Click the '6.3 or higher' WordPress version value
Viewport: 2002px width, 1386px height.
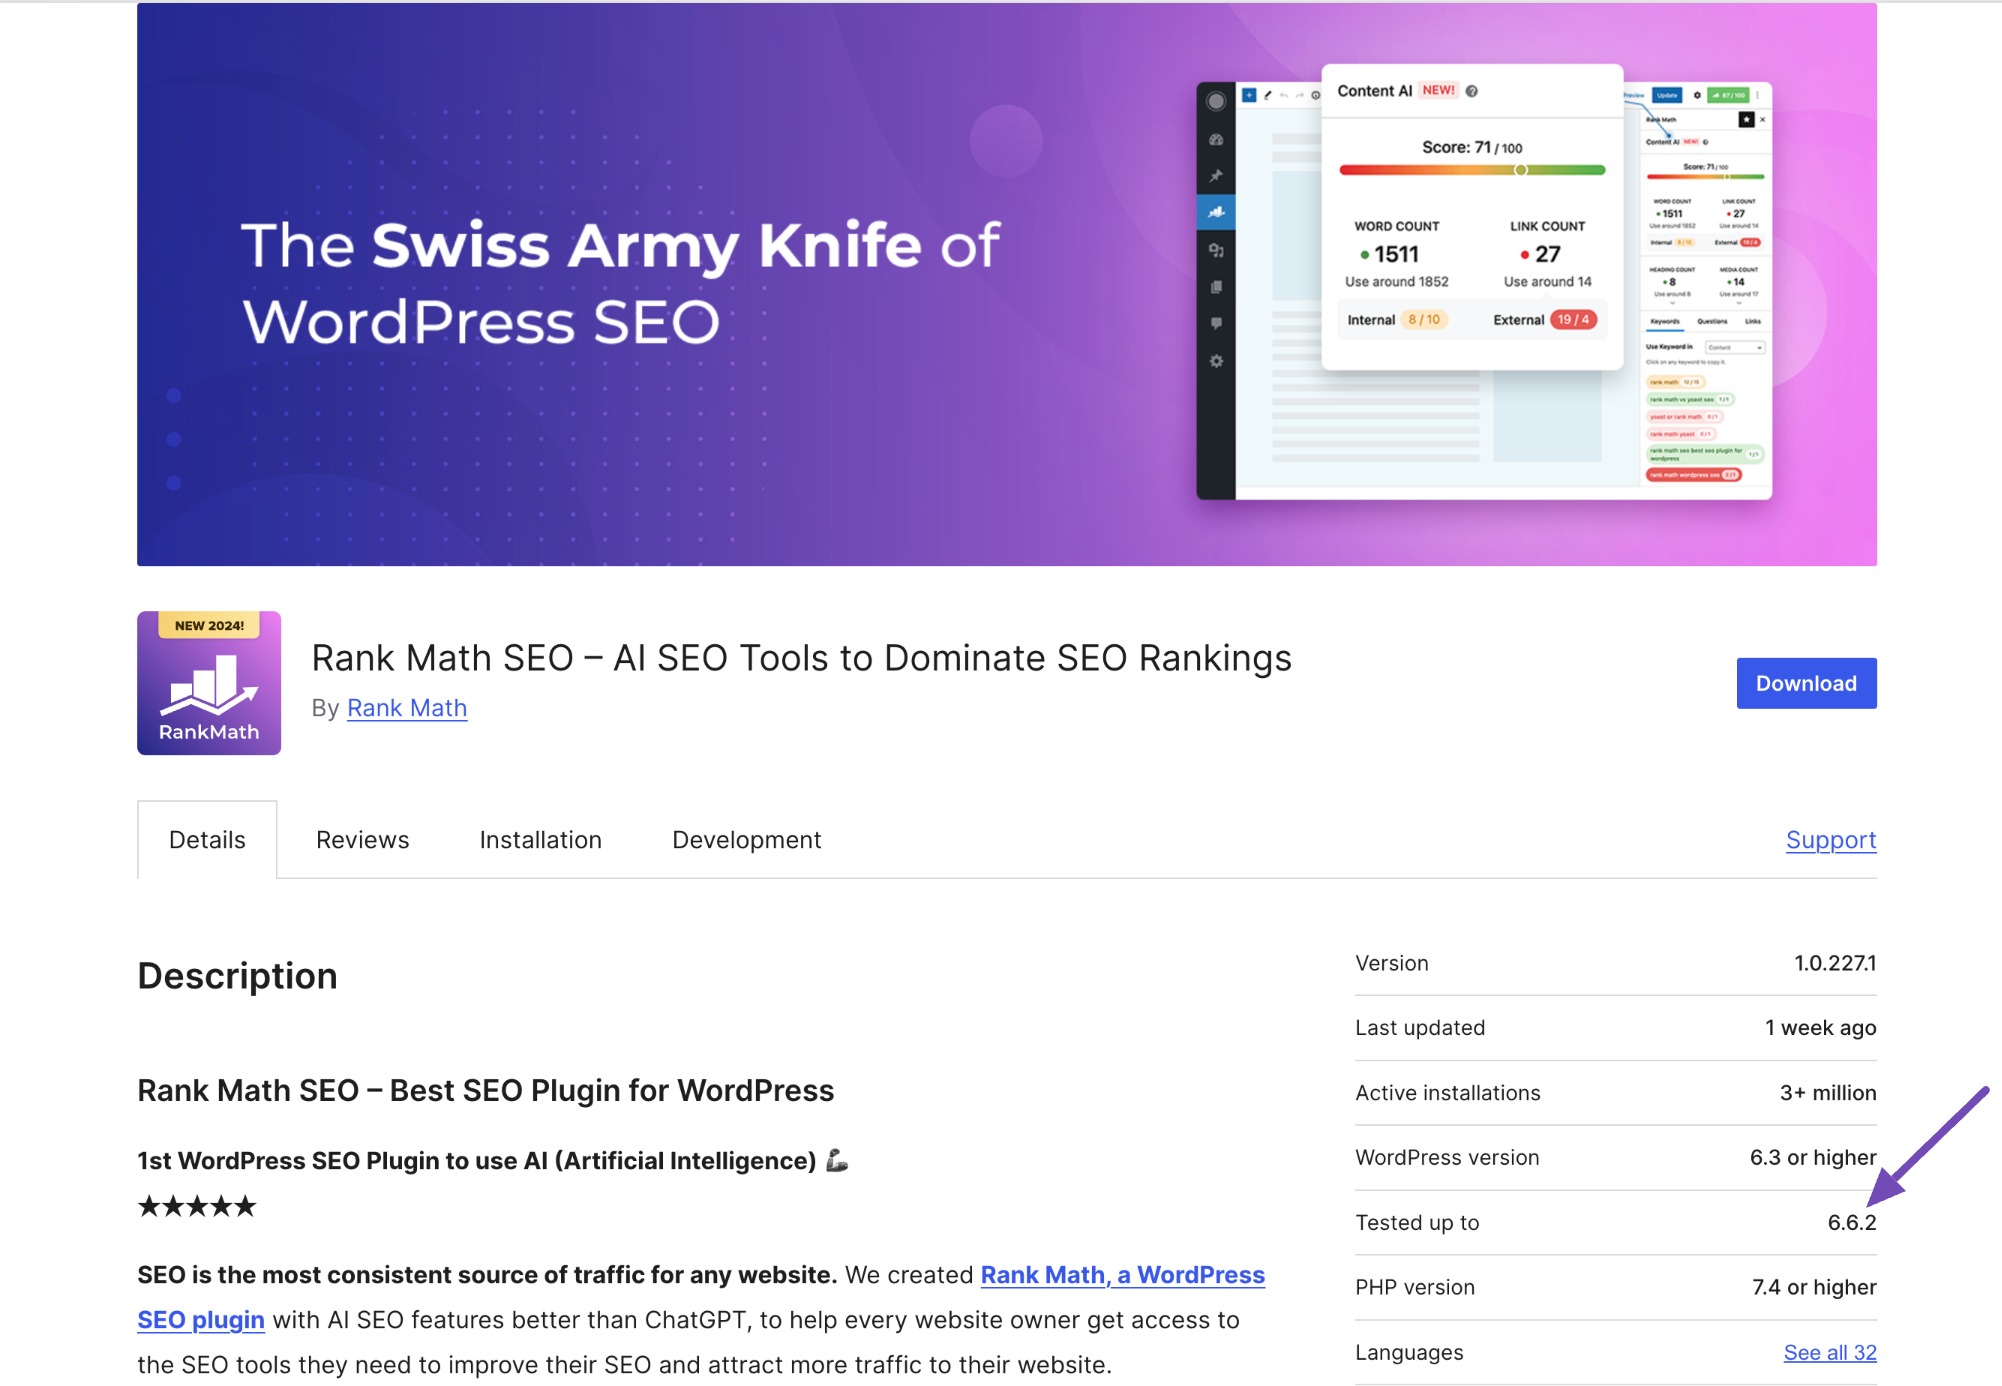1813,1157
